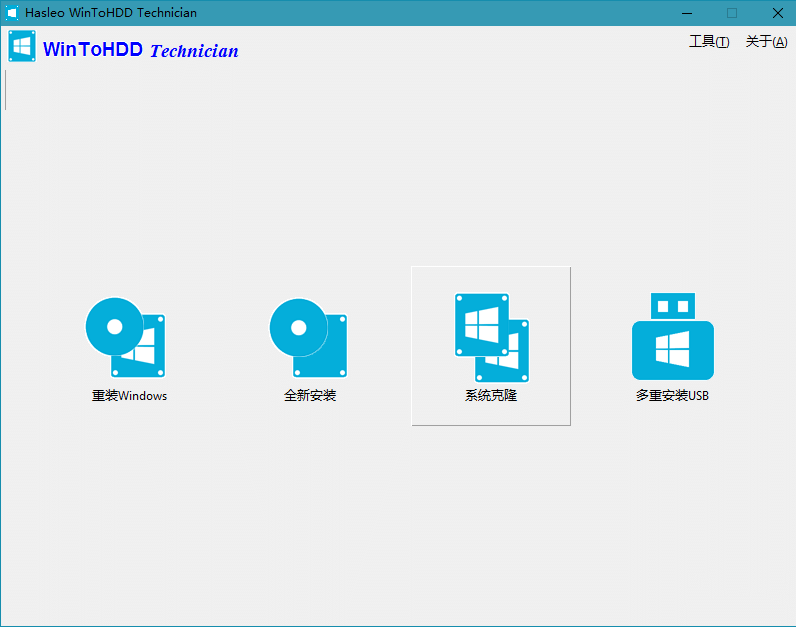Click the Hasleo WinToHDD Technician window title
Viewport: 796px width, 627px height.
(111, 13)
